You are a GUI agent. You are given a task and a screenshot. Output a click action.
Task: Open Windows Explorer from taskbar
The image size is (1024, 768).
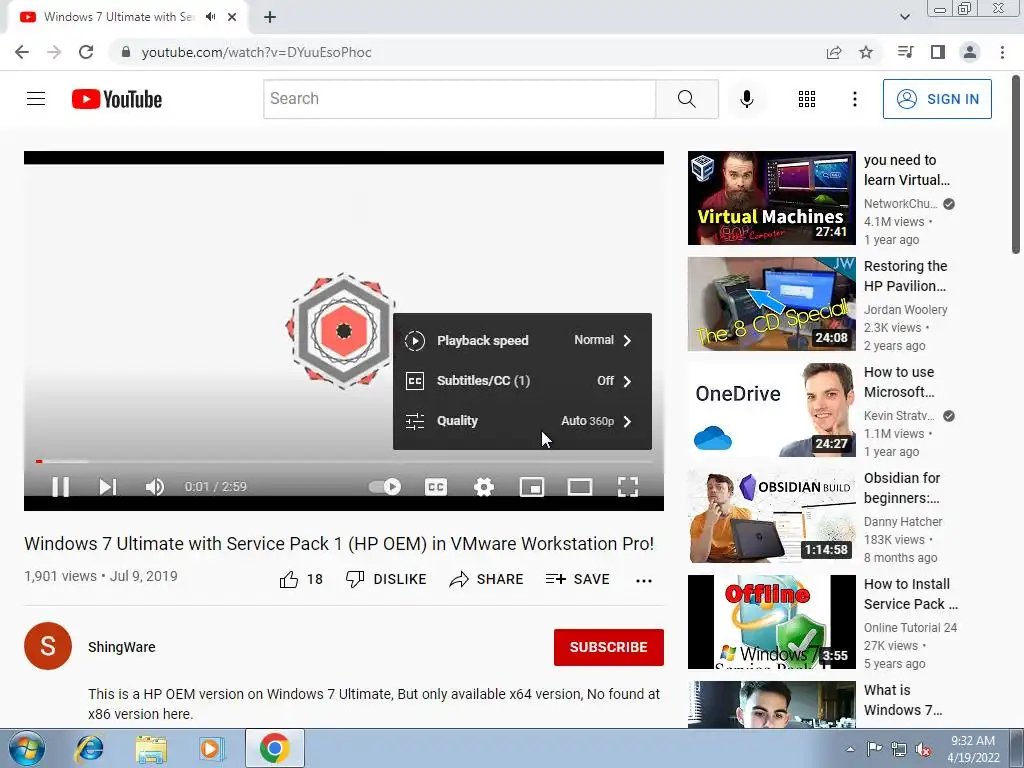(x=151, y=748)
